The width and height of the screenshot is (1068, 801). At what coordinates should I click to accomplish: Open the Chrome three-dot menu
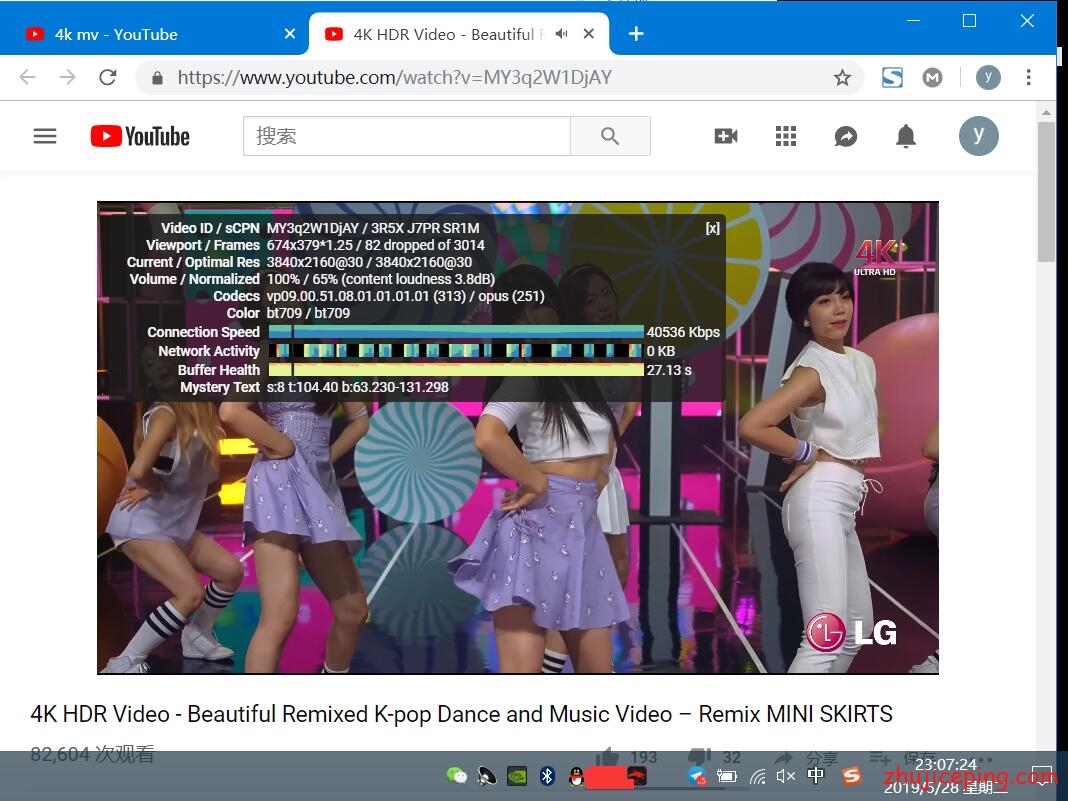(1028, 77)
